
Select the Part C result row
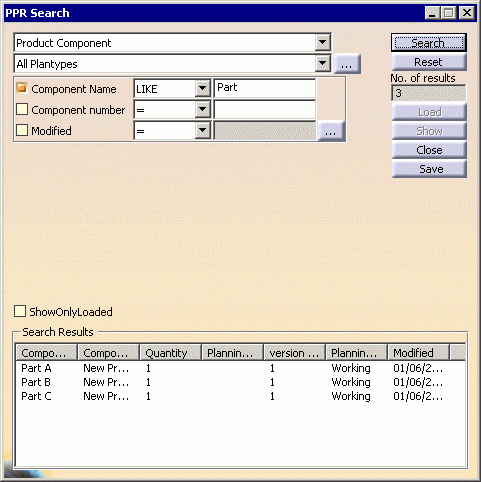(x=240, y=396)
